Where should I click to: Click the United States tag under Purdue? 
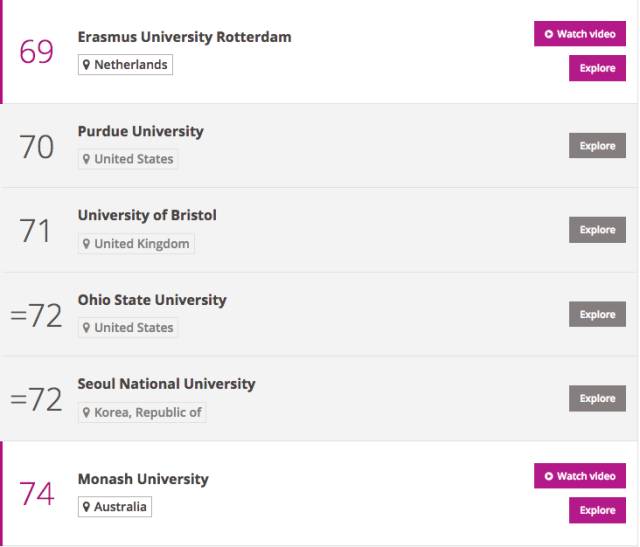tap(128, 159)
